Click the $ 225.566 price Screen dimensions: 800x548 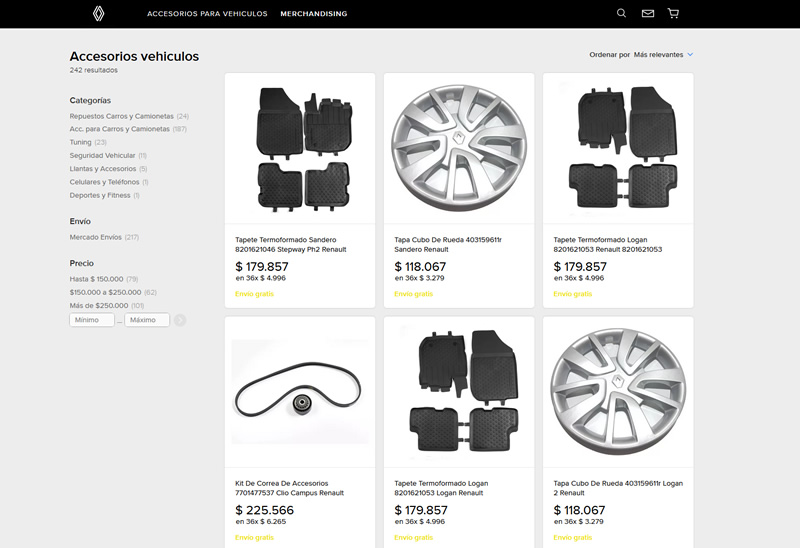point(264,510)
